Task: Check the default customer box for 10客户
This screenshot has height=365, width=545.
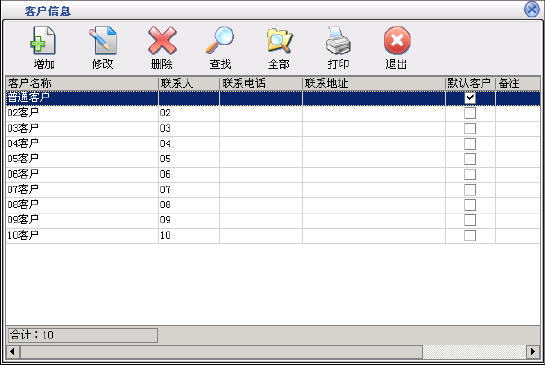Action: (470, 235)
